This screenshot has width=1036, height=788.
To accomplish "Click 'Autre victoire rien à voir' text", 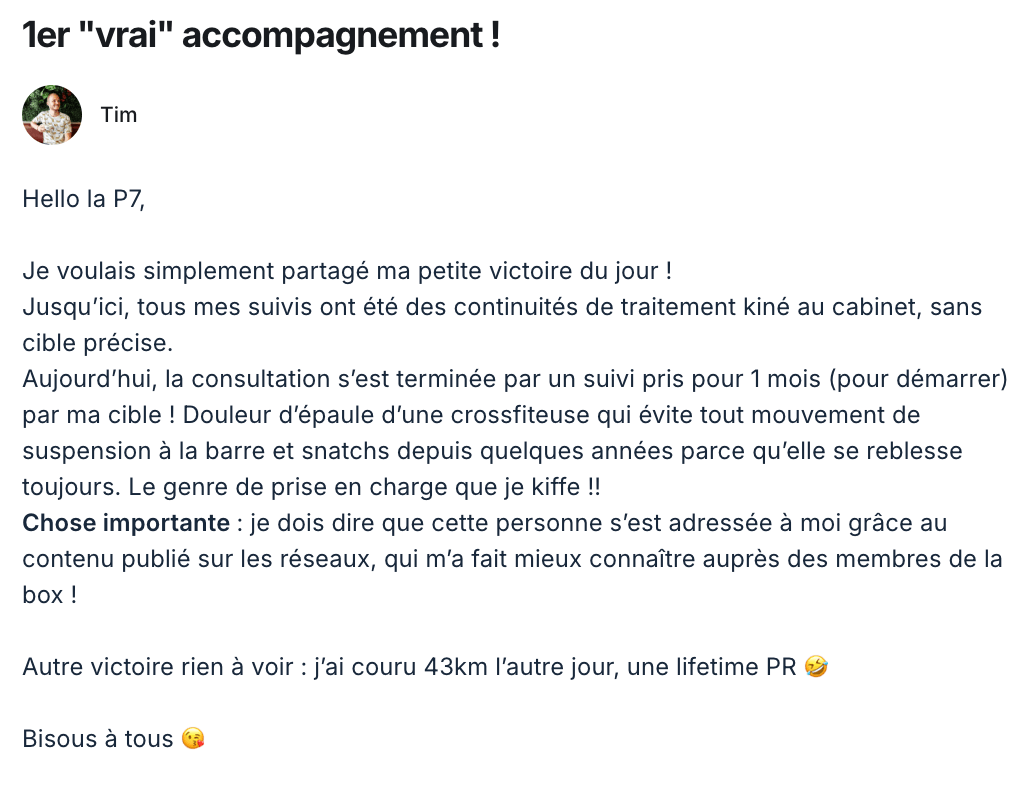I will pyautogui.click(x=158, y=666).
